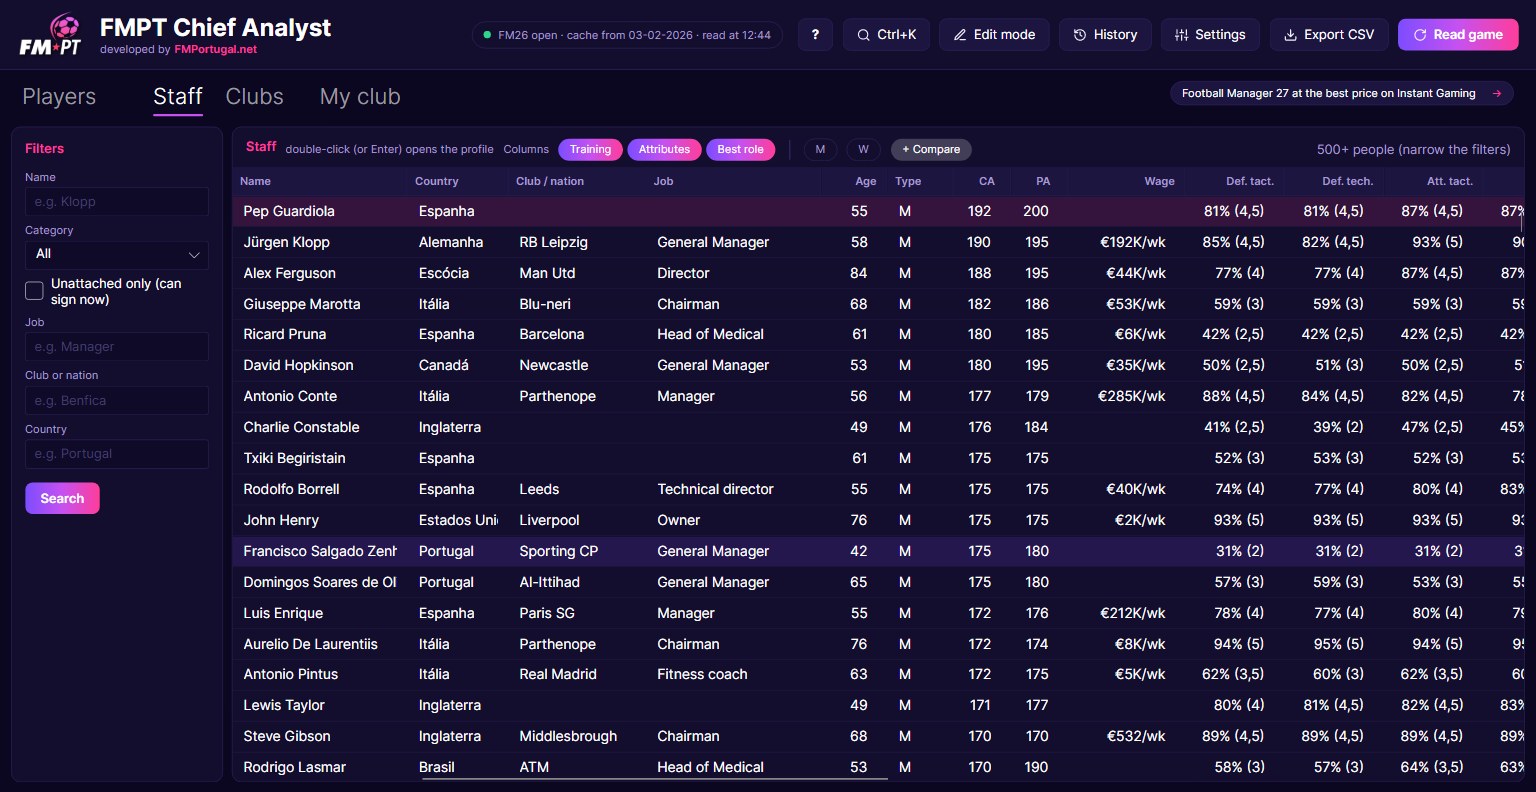
Task: Click the Antonio Conte name cell
Action: coord(290,396)
